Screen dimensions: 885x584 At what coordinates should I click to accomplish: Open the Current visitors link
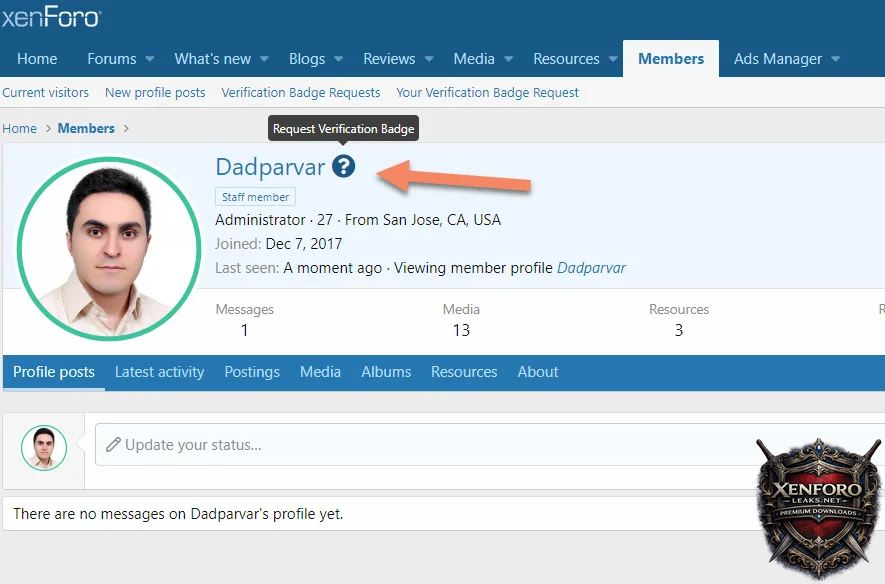pyautogui.click(x=45, y=92)
